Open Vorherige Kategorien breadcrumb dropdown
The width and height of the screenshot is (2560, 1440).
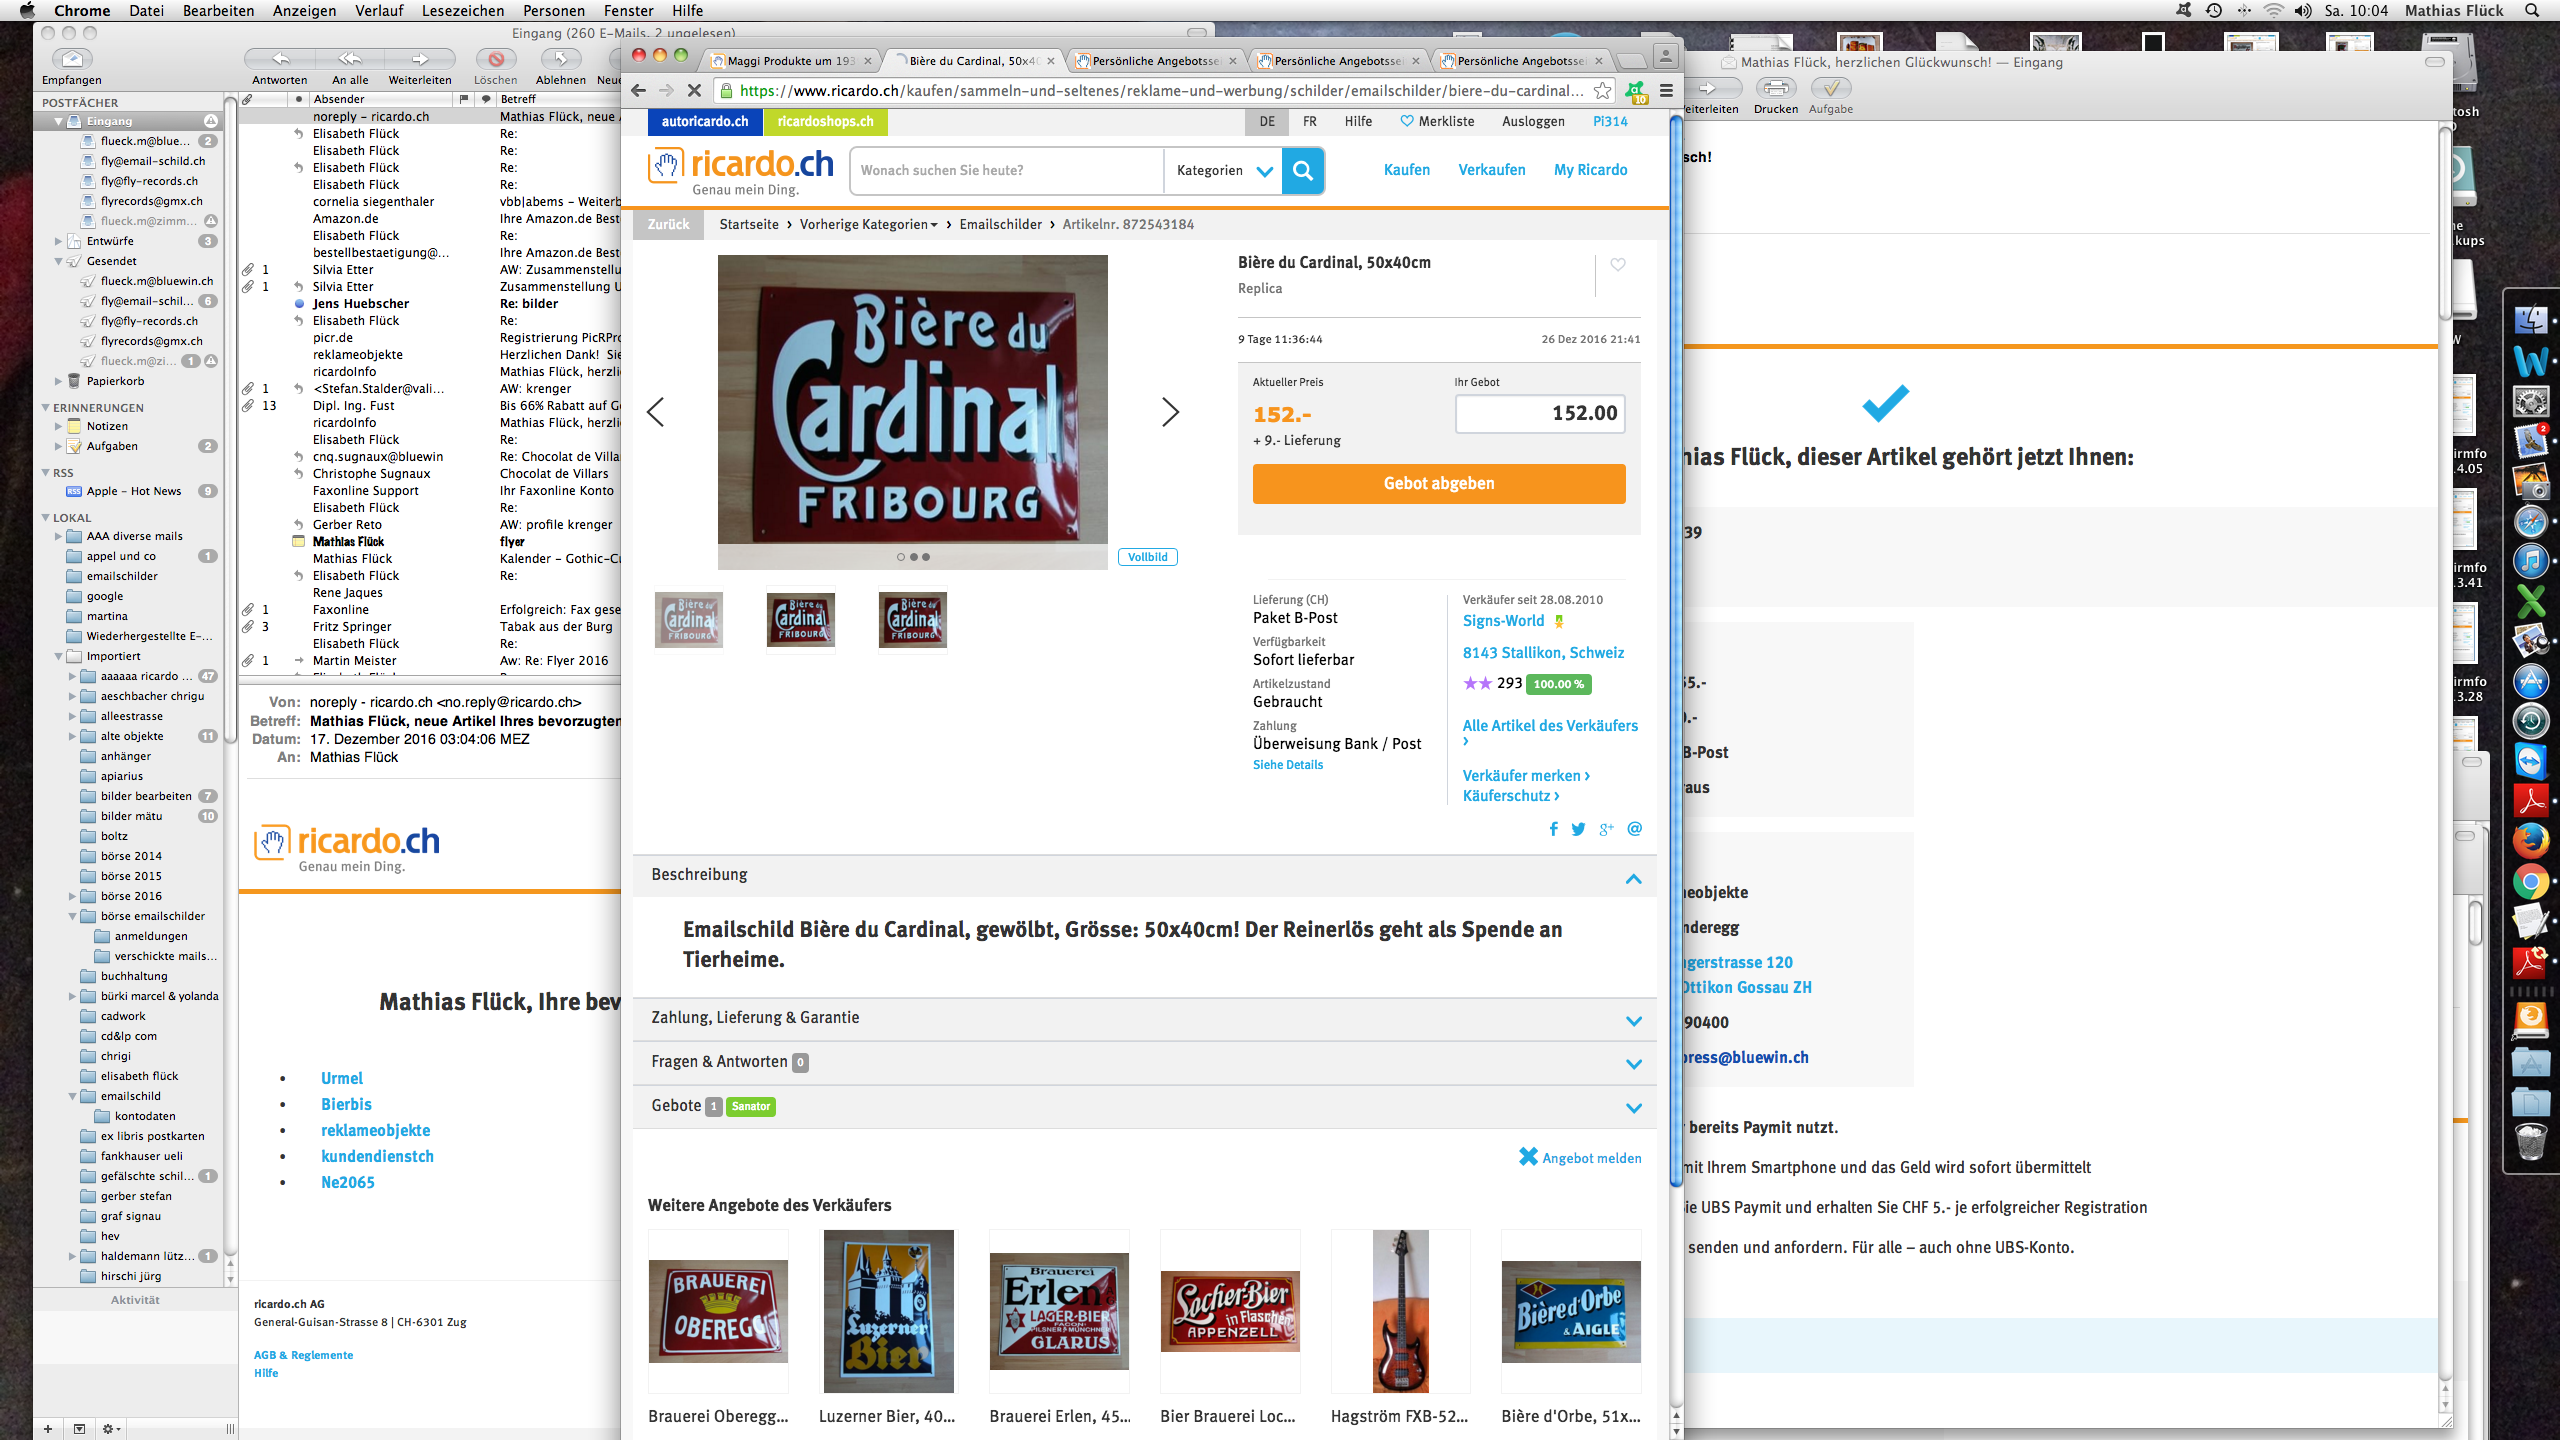click(868, 224)
